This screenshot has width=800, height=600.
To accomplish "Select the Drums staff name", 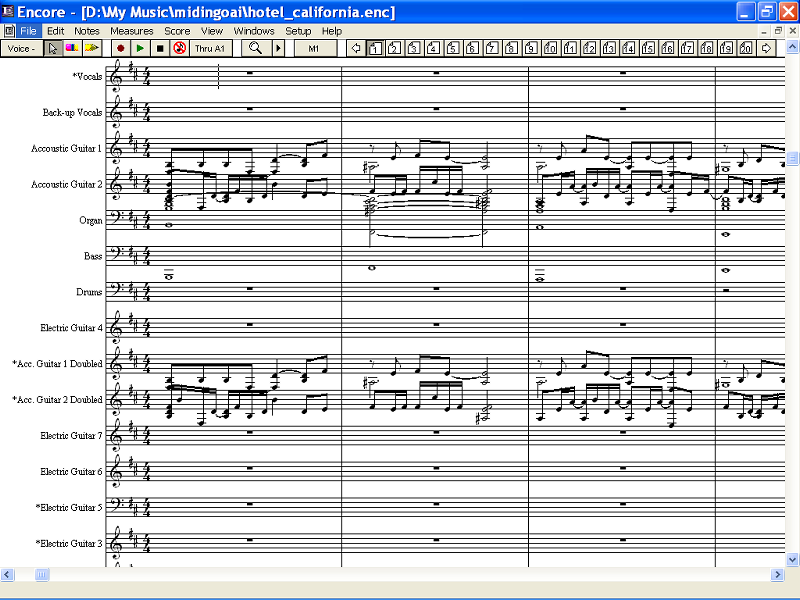I will pyautogui.click(x=89, y=292).
